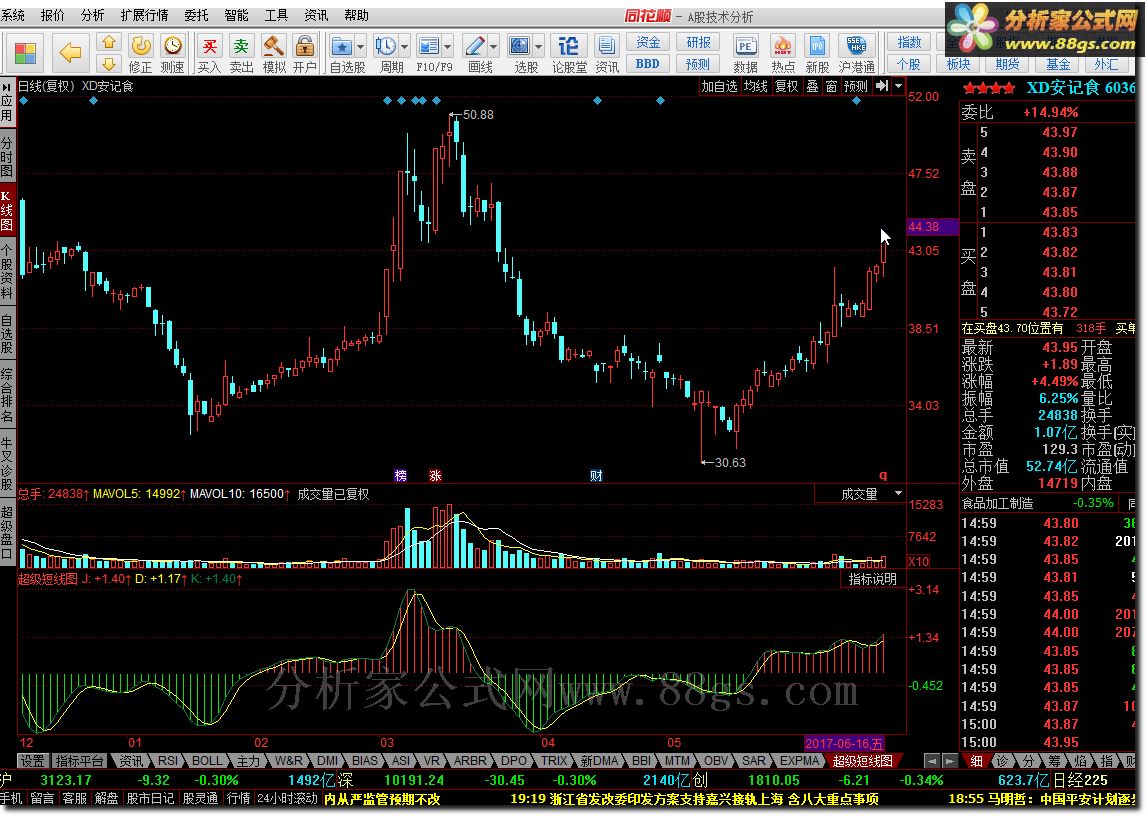Toggle 均线 moving average display
The width and height of the screenshot is (1147, 816).
tap(756, 86)
